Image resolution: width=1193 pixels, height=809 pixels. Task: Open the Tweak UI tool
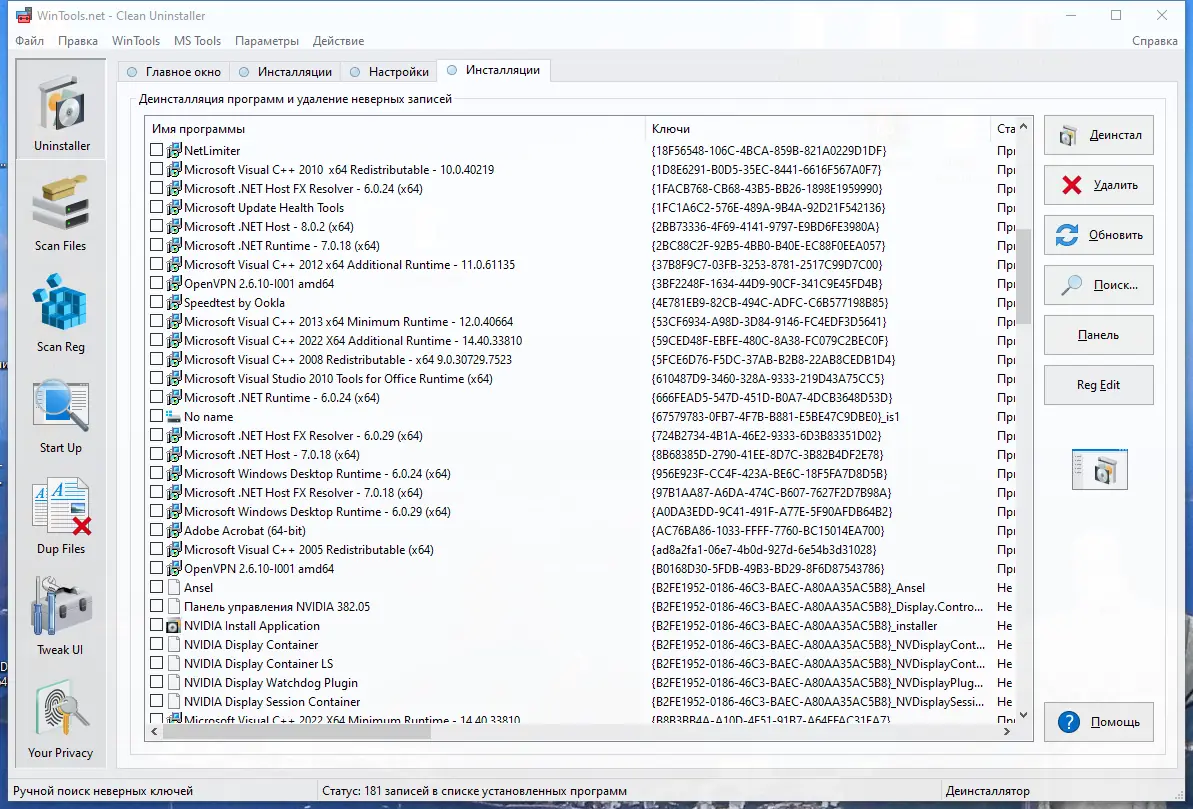[x=61, y=617]
